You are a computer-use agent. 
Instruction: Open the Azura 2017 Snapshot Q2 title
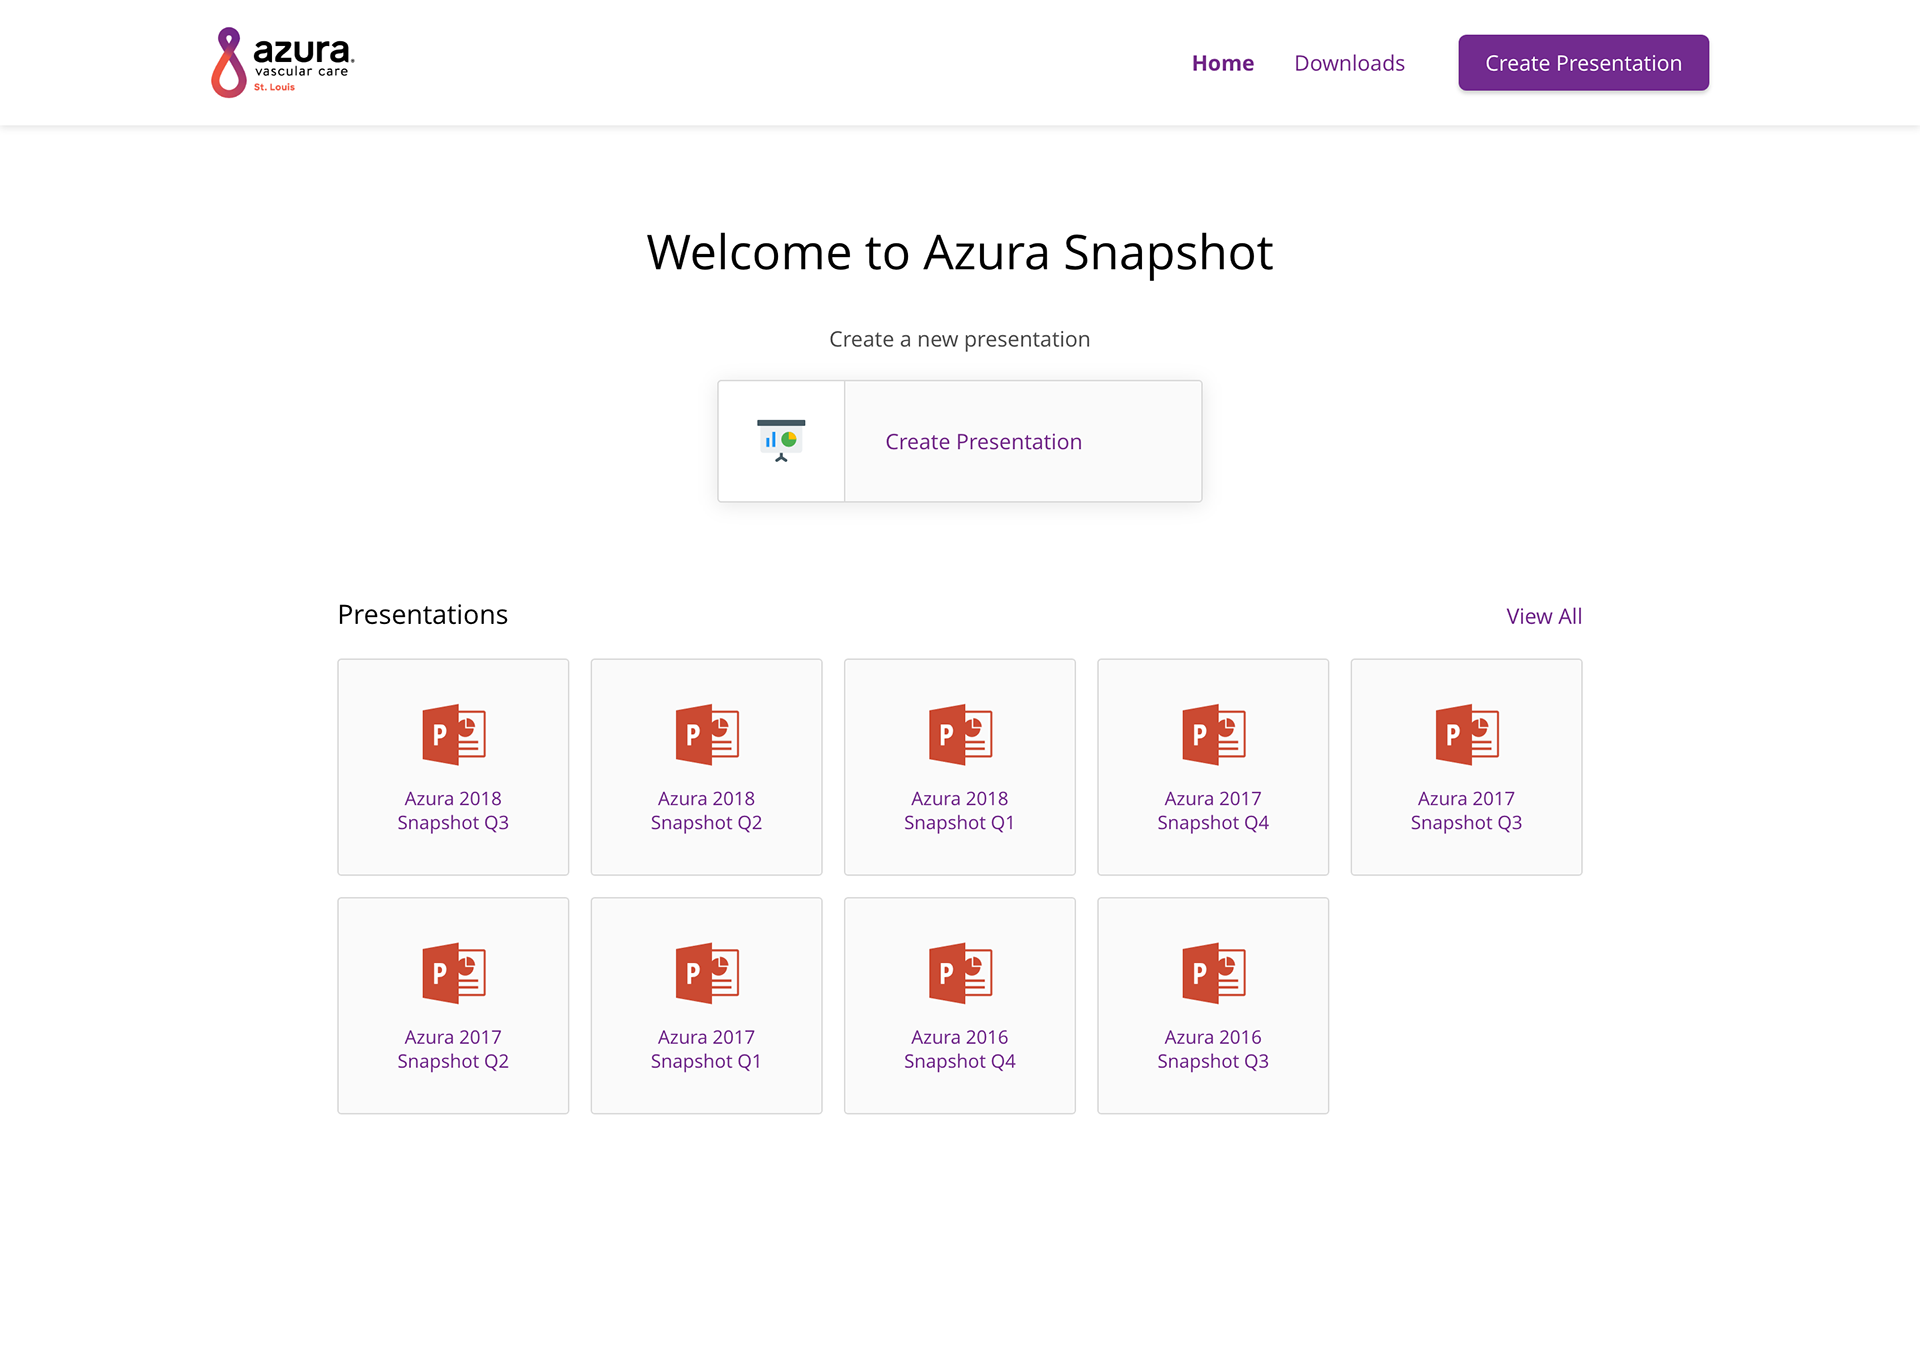point(453,1049)
